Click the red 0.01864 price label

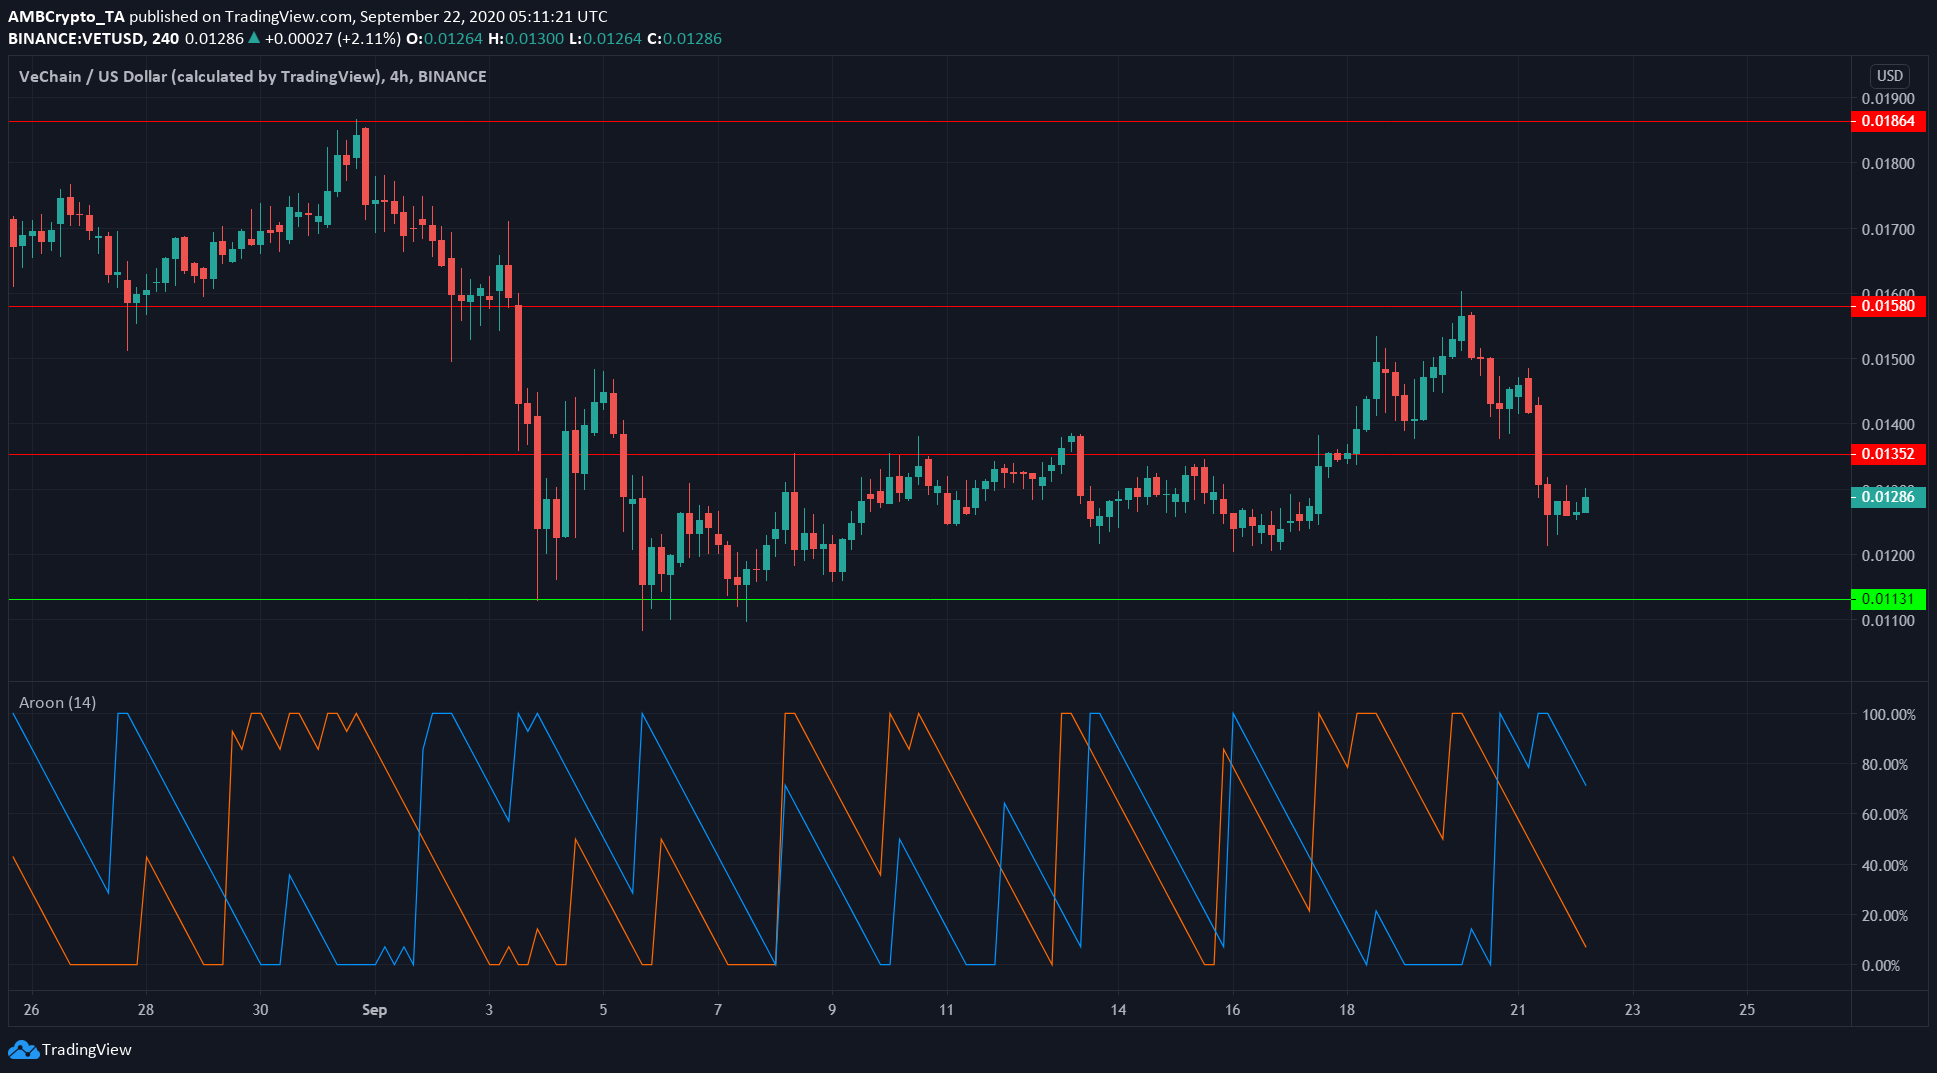pyautogui.click(x=1888, y=121)
